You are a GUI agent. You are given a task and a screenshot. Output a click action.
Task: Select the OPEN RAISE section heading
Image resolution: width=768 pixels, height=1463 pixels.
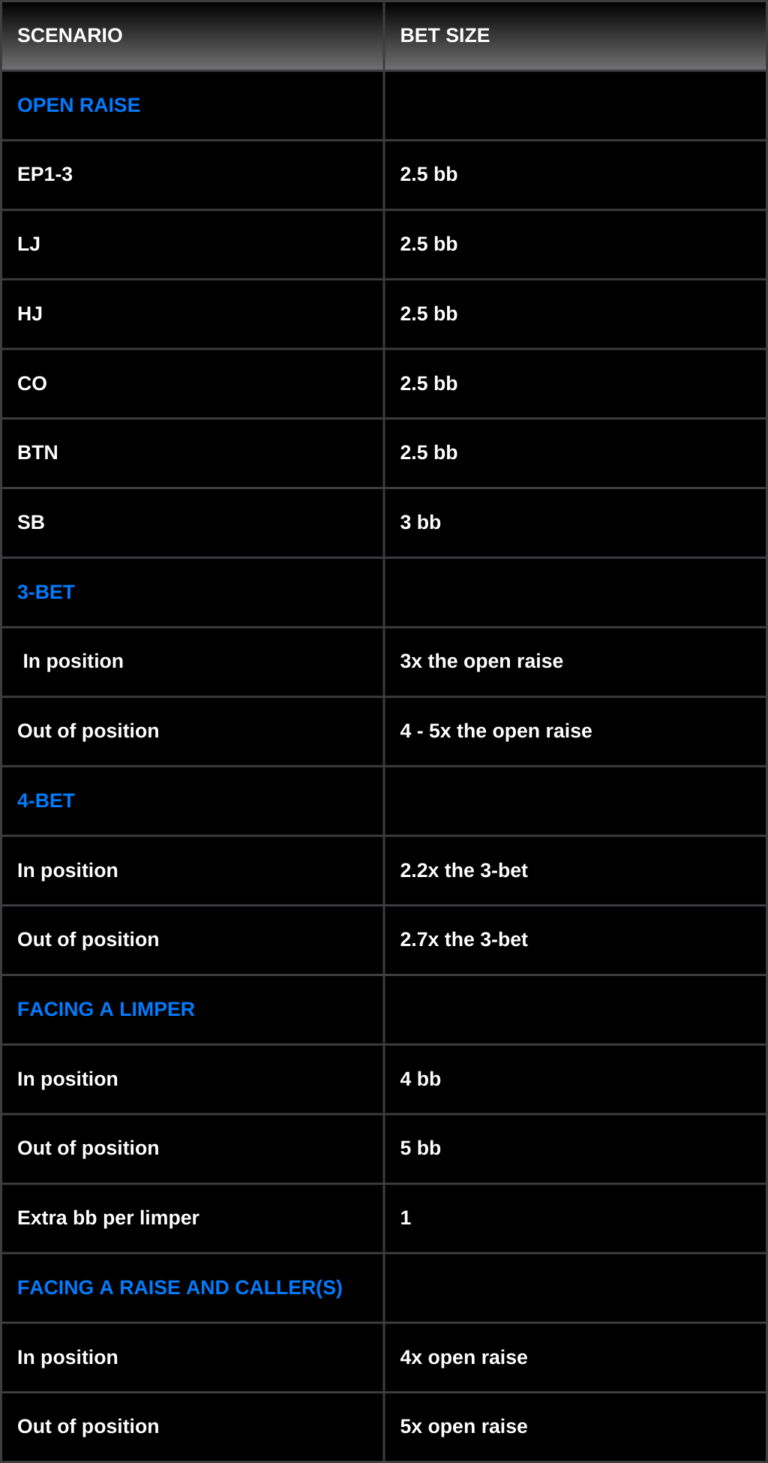79,105
